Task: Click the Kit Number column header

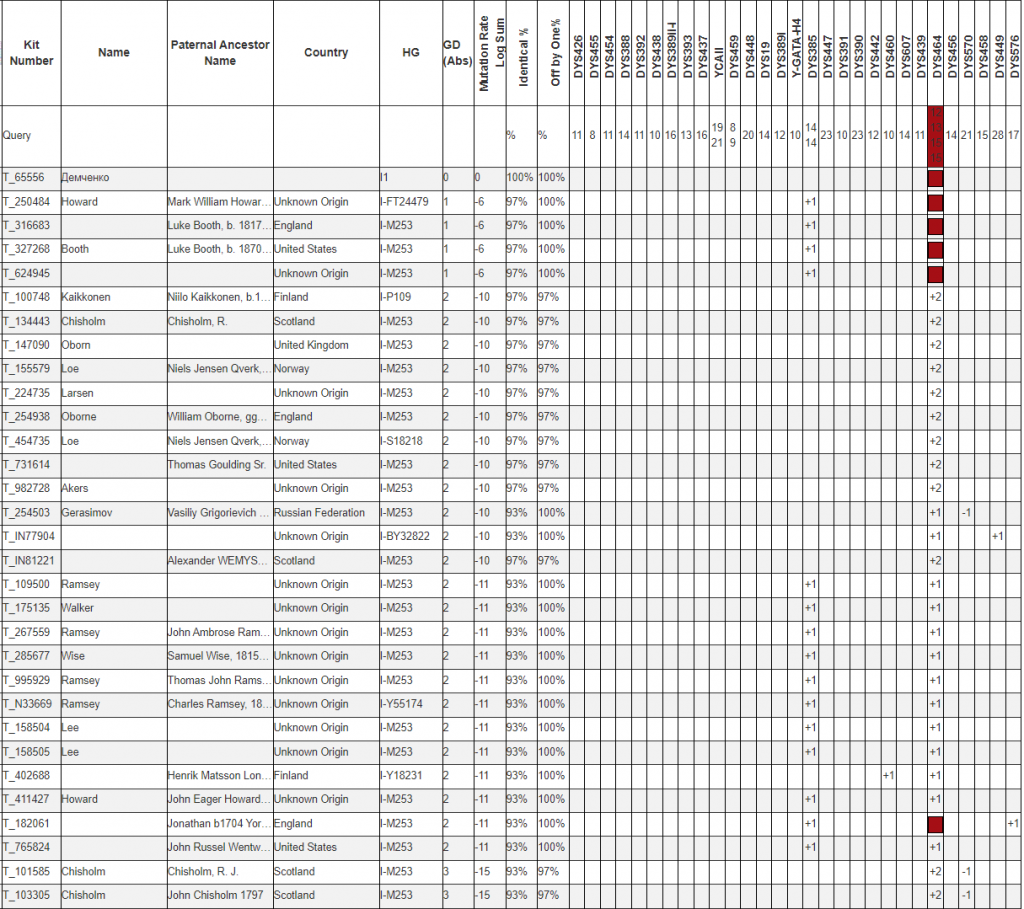Action: (30, 53)
